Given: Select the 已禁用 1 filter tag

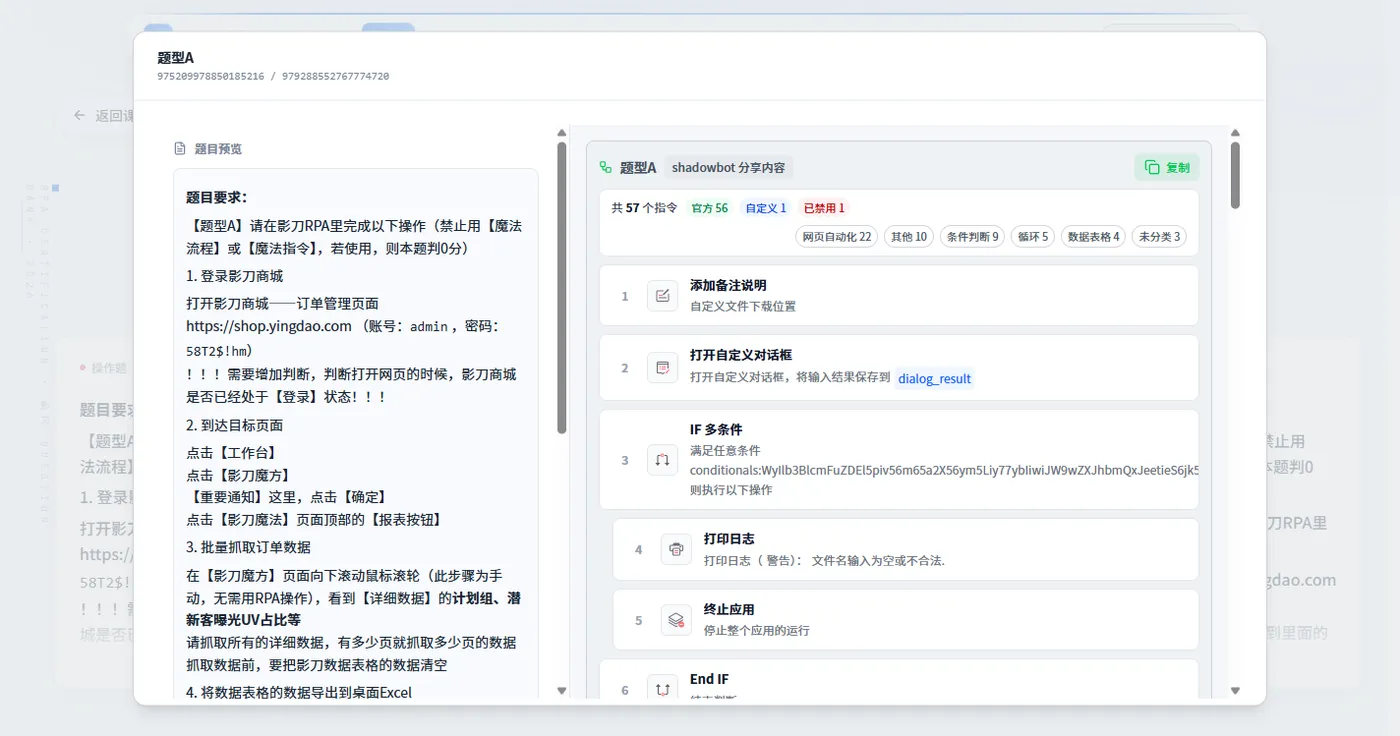Looking at the screenshot, I should point(824,208).
